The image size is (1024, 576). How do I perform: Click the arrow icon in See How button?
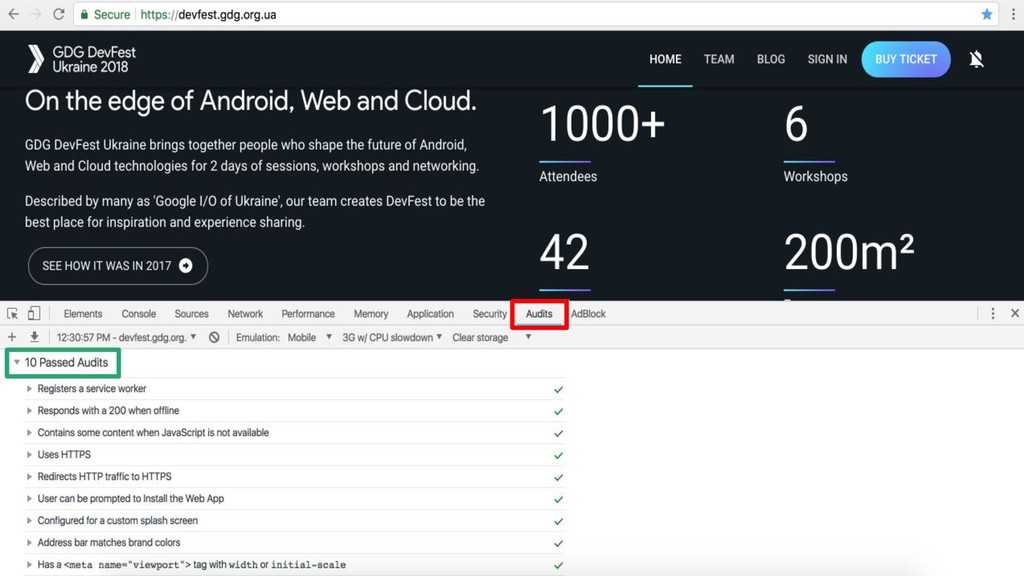[x=185, y=266]
